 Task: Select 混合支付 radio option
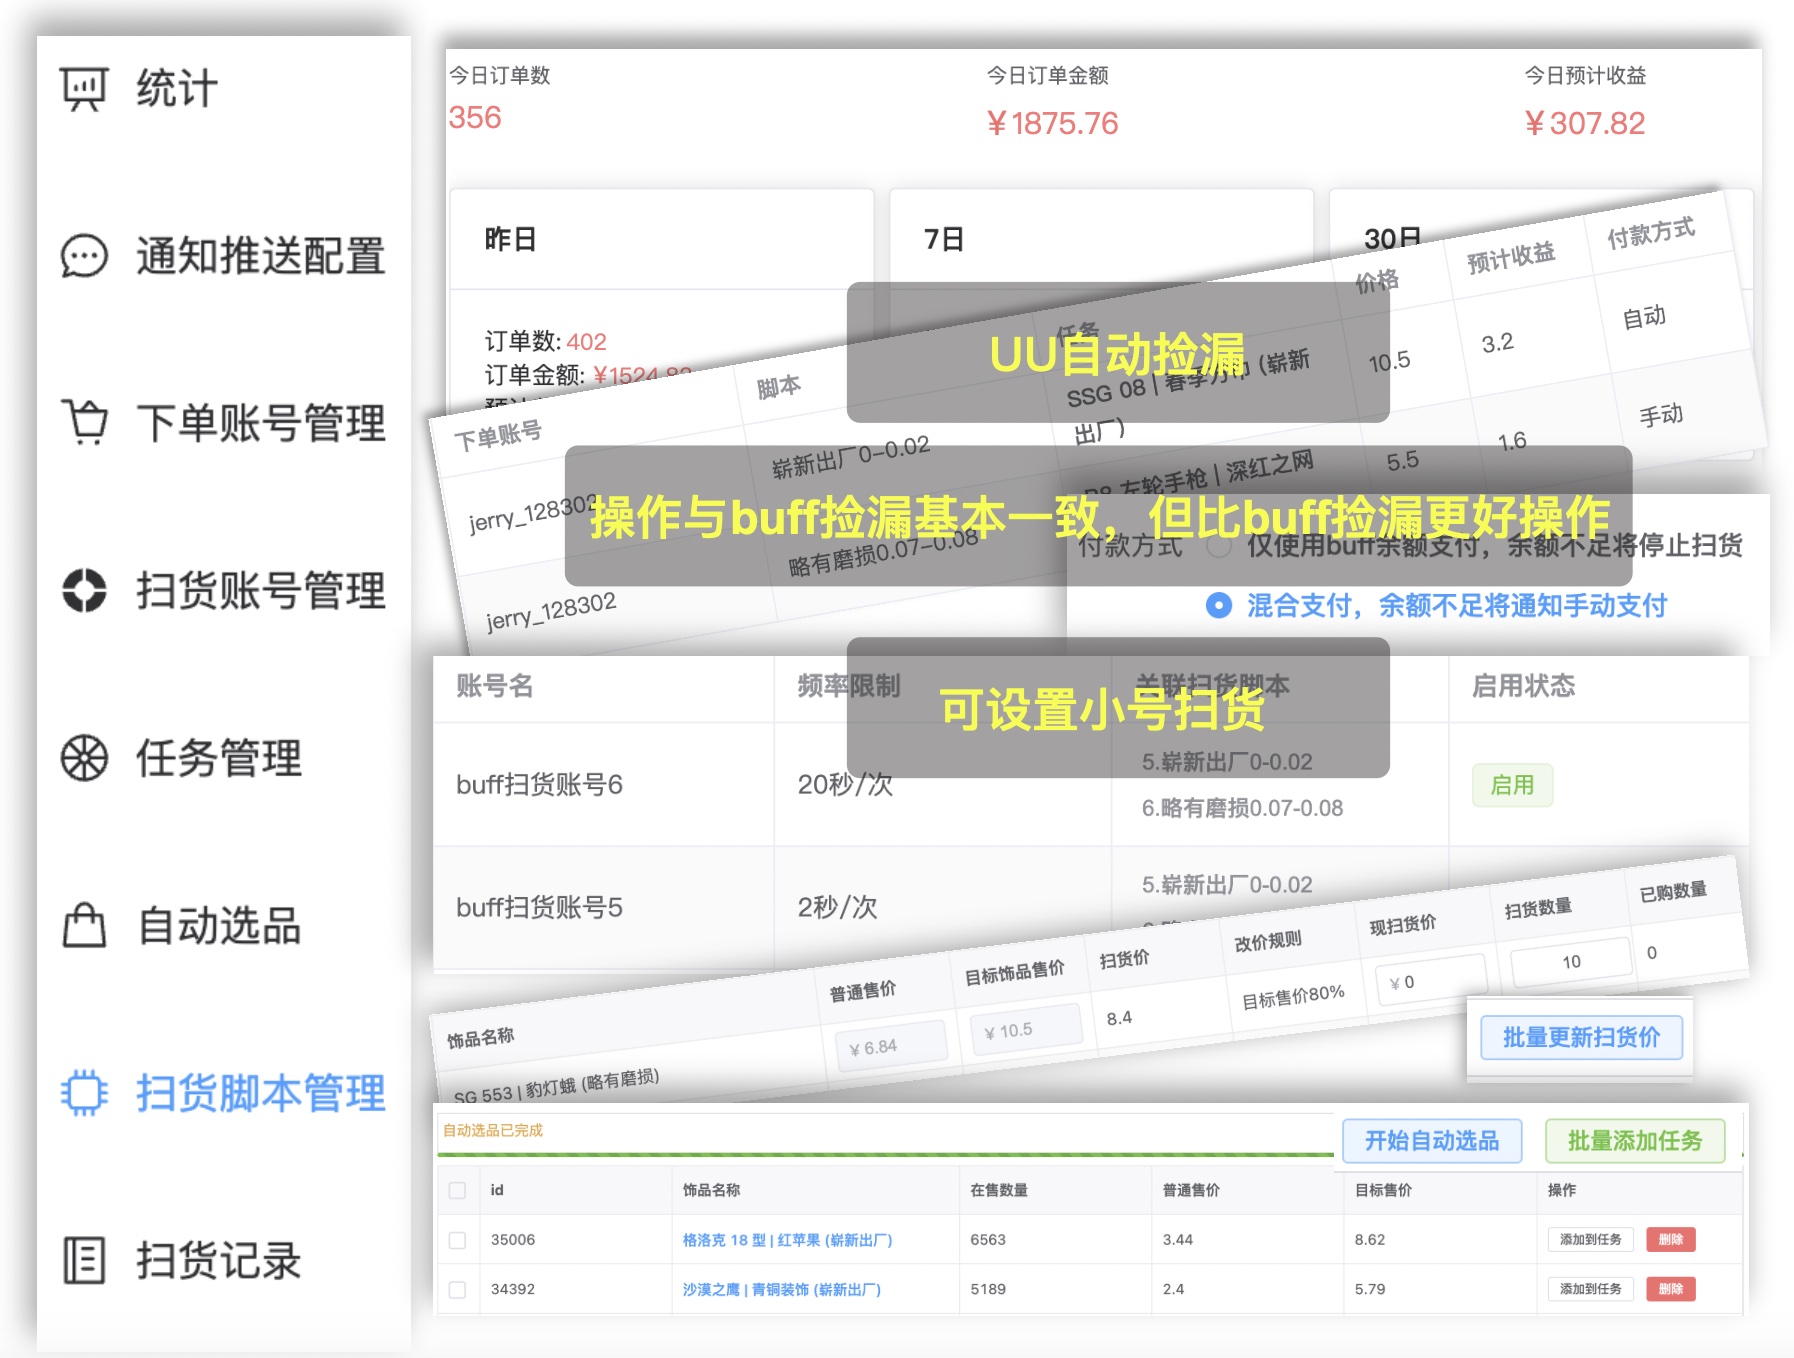coord(1218,605)
